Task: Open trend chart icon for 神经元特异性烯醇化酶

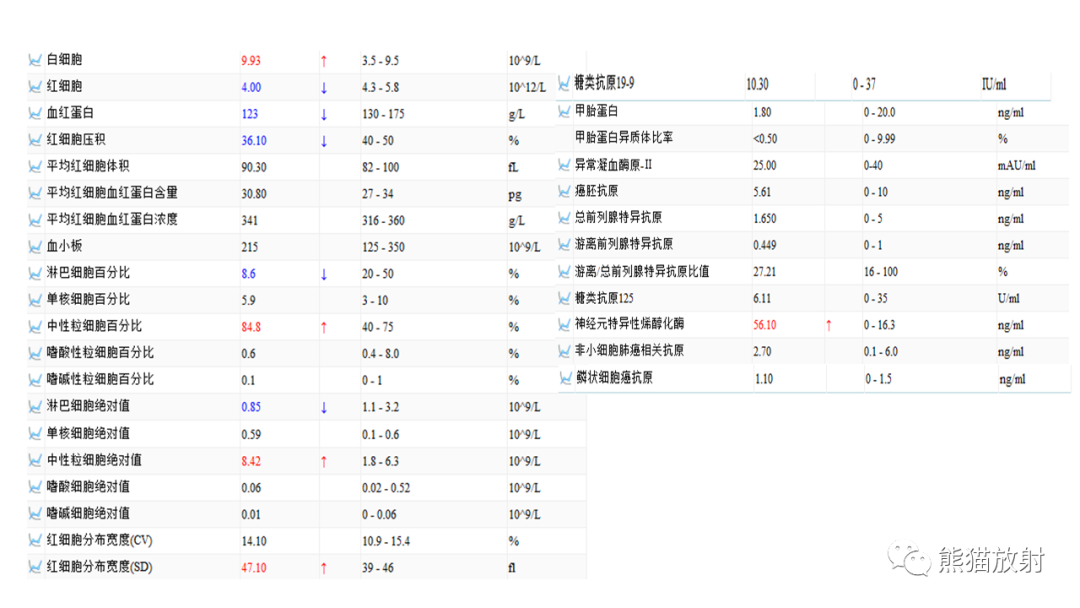Action: [x=564, y=325]
